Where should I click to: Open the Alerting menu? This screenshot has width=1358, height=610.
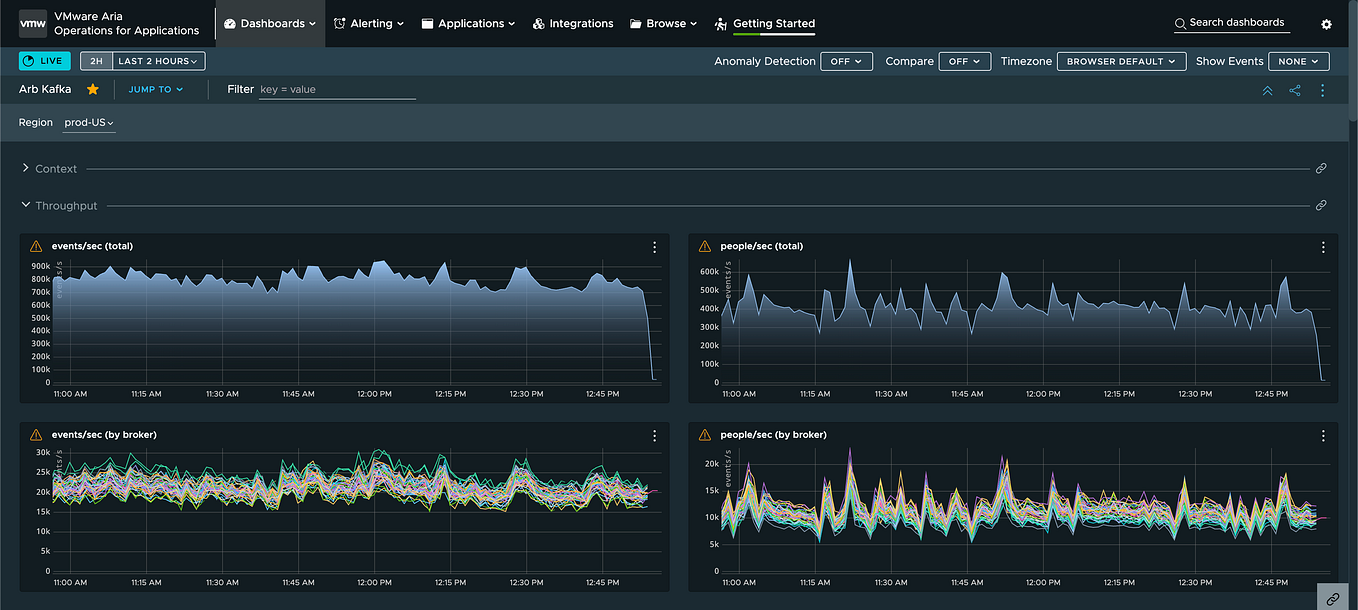(368, 23)
